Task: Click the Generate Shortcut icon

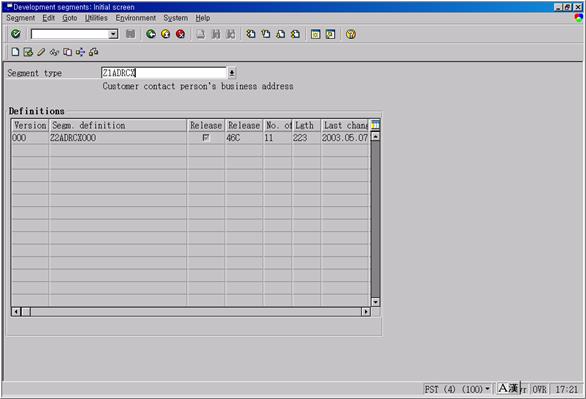Action: [x=330, y=34]
